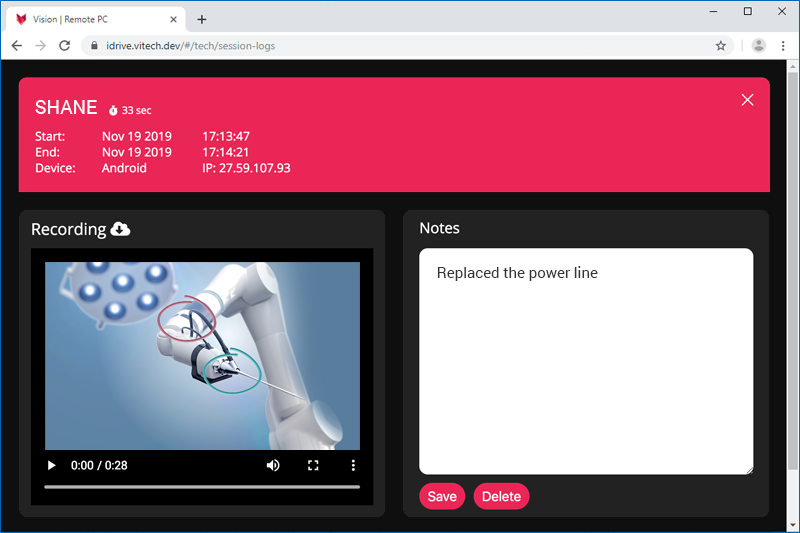
Task: Minimize the browser window
Action: point(713,11)
